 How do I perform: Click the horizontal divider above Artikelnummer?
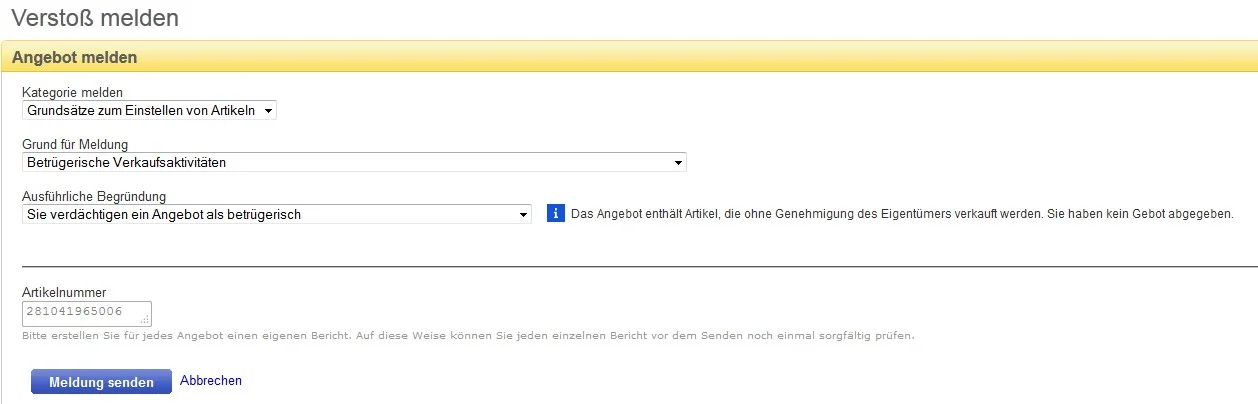coord(639,267)
